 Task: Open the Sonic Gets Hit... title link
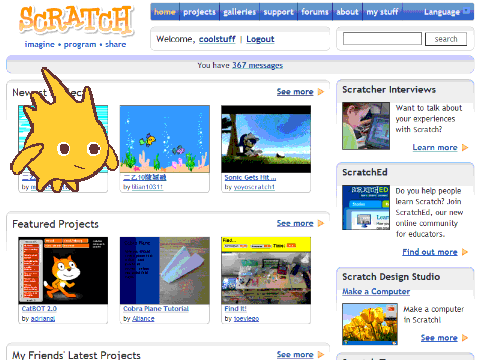tap(250, 177)
